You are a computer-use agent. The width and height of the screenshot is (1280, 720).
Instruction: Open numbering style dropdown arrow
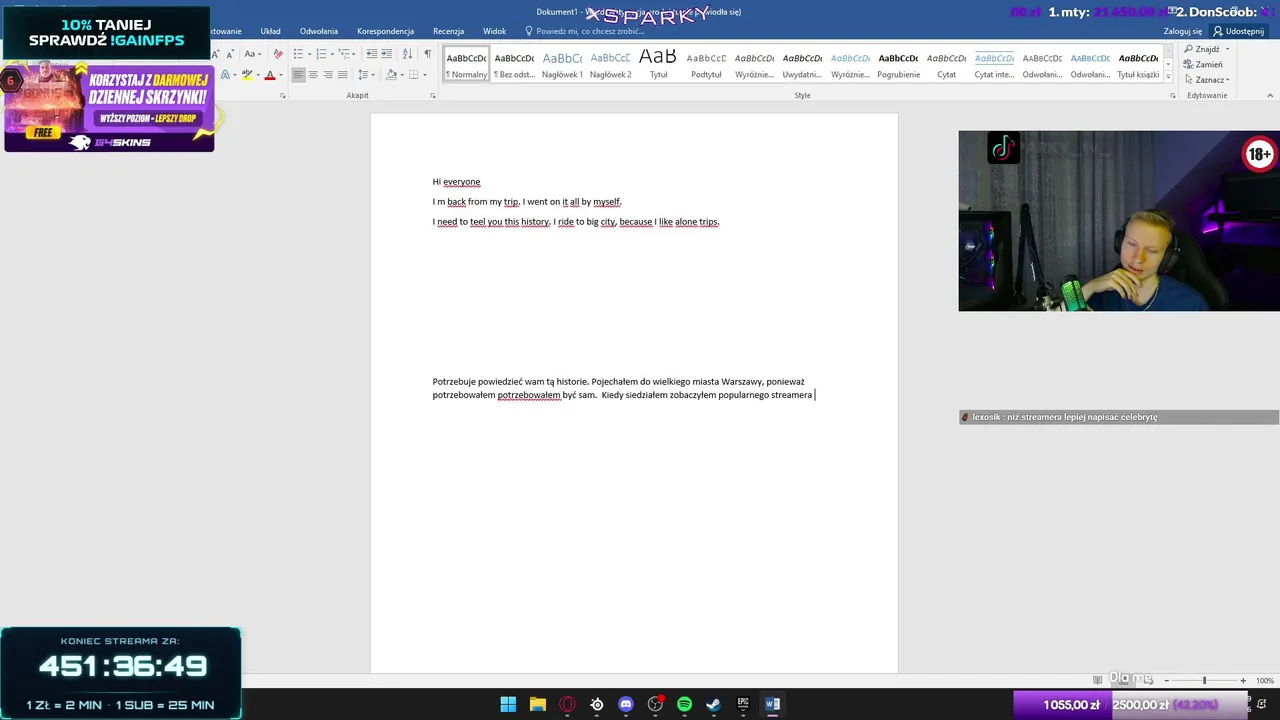click(332, 54)
